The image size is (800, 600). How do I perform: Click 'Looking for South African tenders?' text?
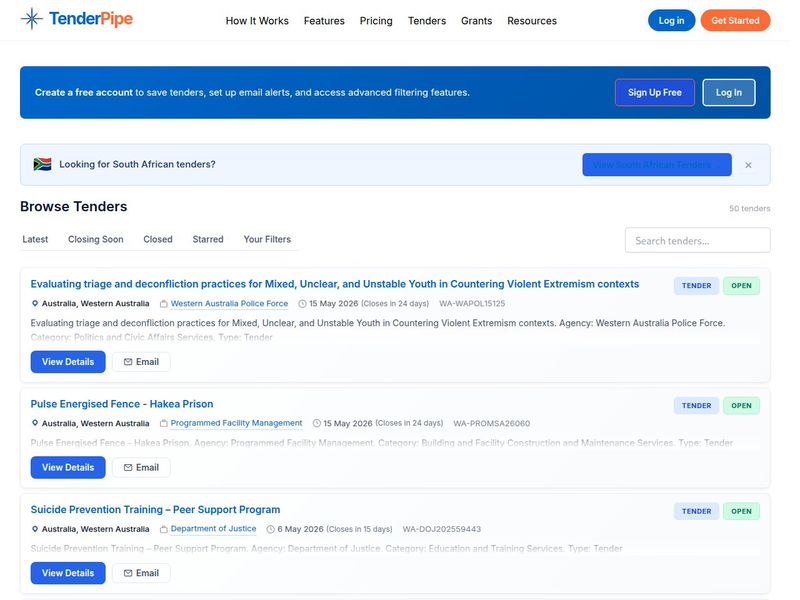tap(137, 164)
